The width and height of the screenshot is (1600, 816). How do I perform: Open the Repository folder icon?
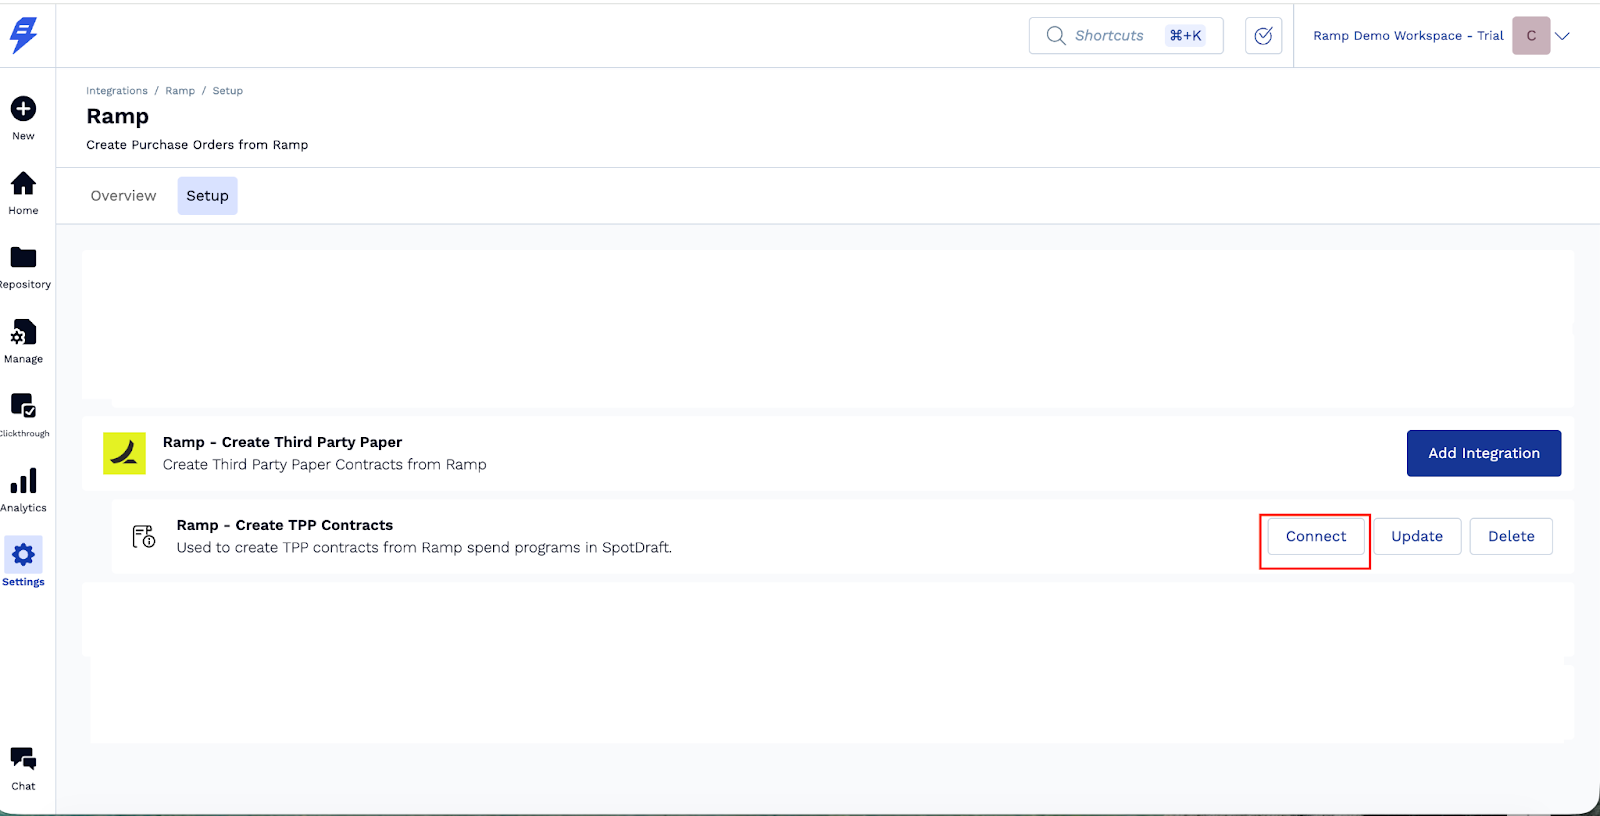(x=23, y=257)
